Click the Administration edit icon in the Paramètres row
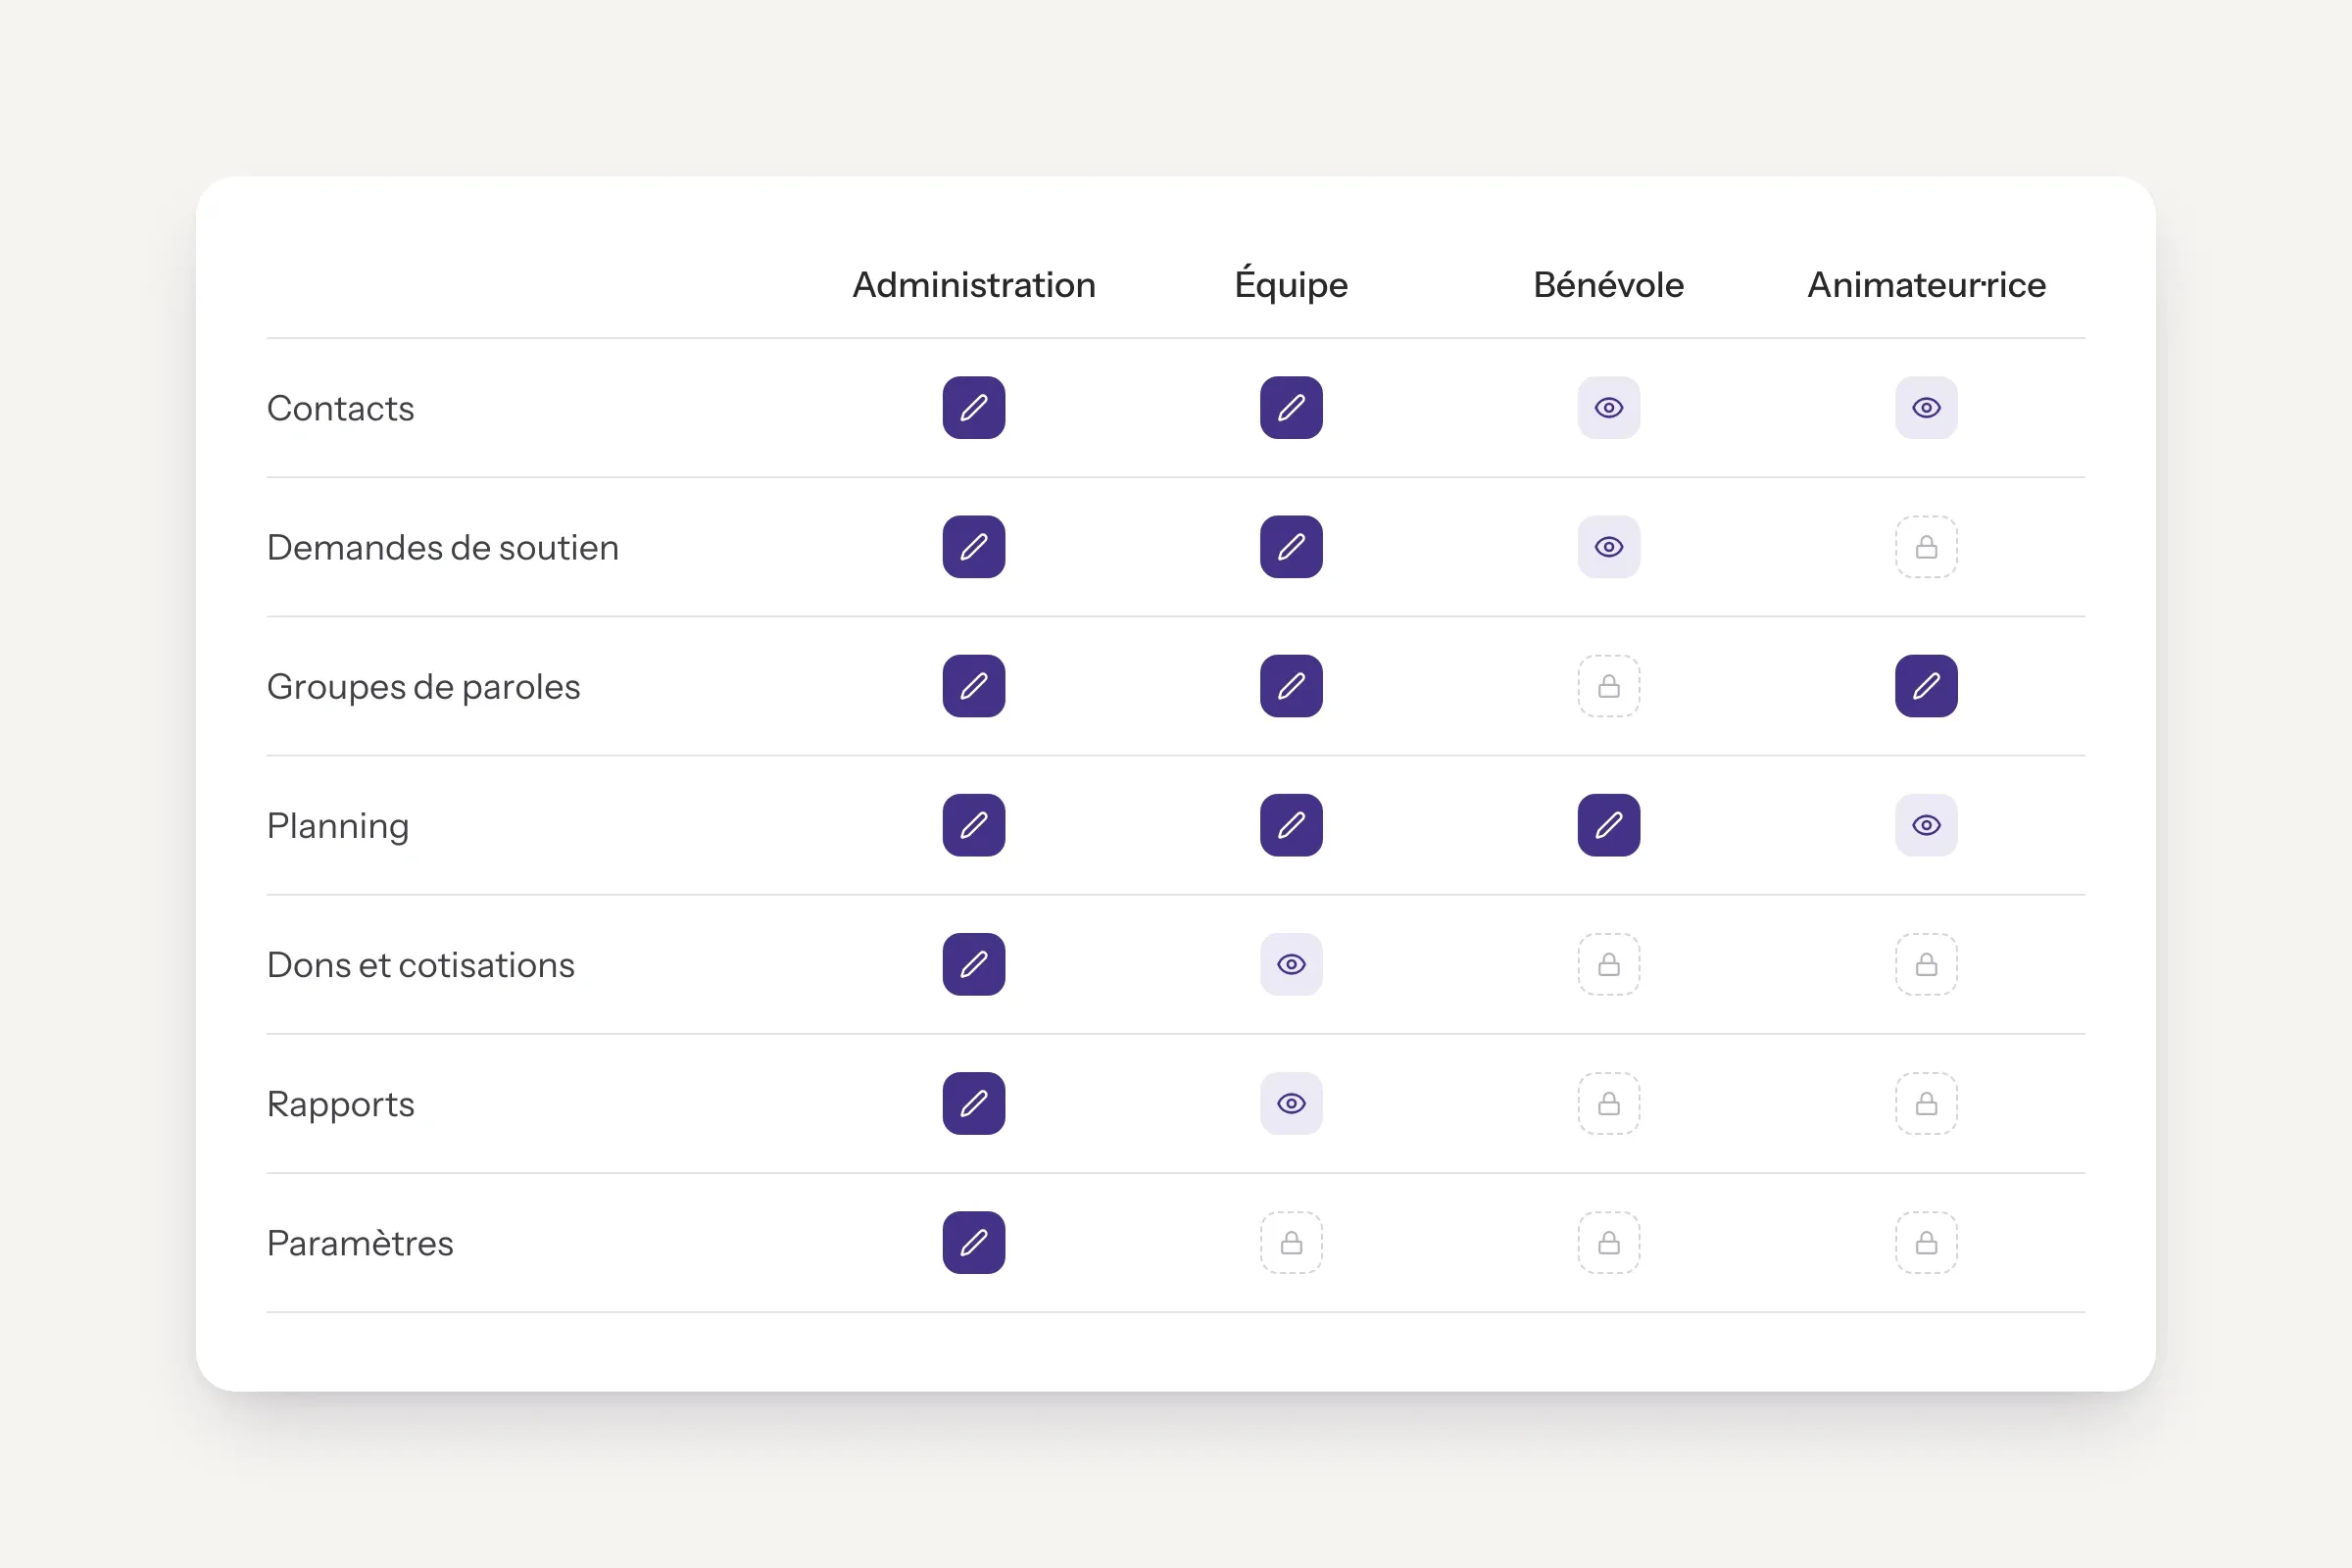 coord(973,1241)
